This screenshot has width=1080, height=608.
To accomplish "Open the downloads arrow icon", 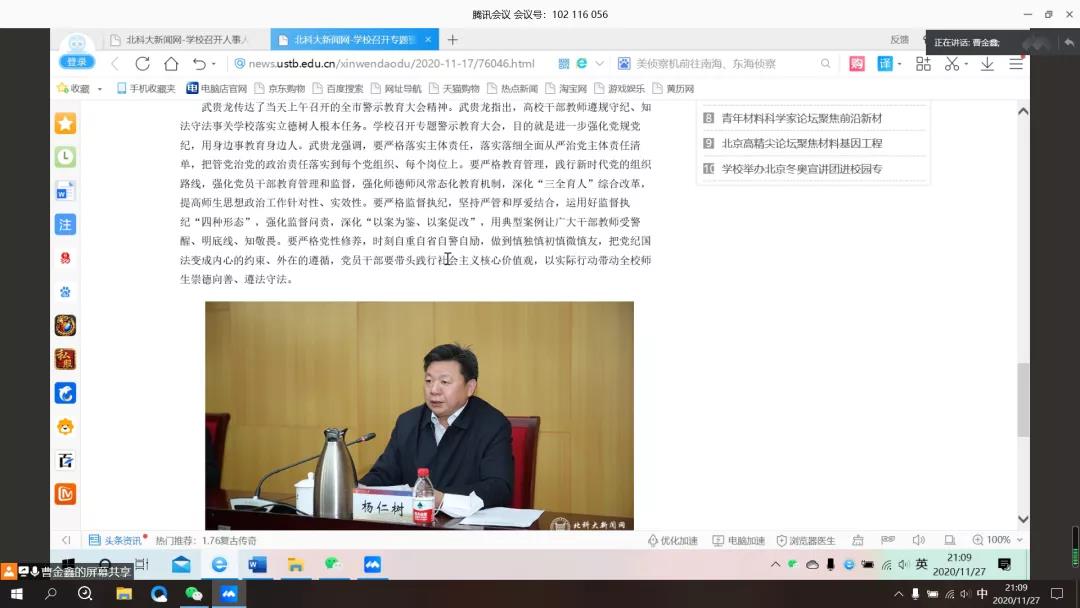I will [987, 63].
